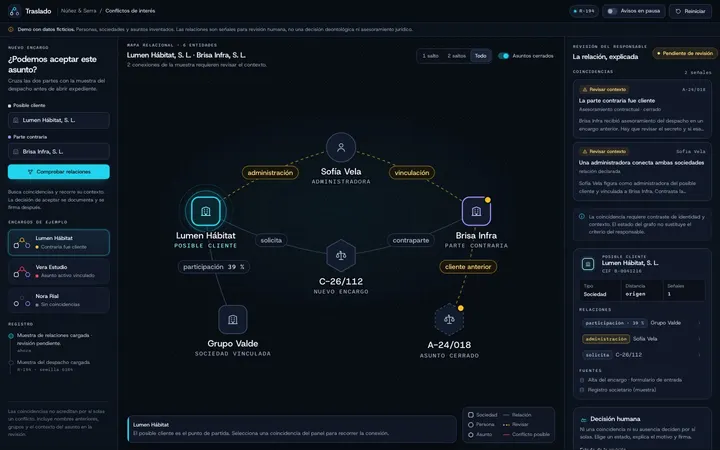The image size is (720, 450).
Task: Click the Reiniciar button
Action: [690, 11]
